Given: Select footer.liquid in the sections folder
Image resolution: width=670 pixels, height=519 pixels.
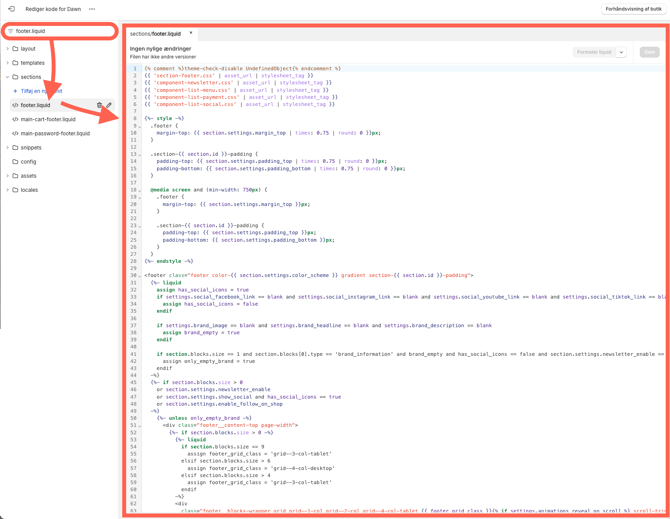Looking at the screenshot, I should pos(35,105).
